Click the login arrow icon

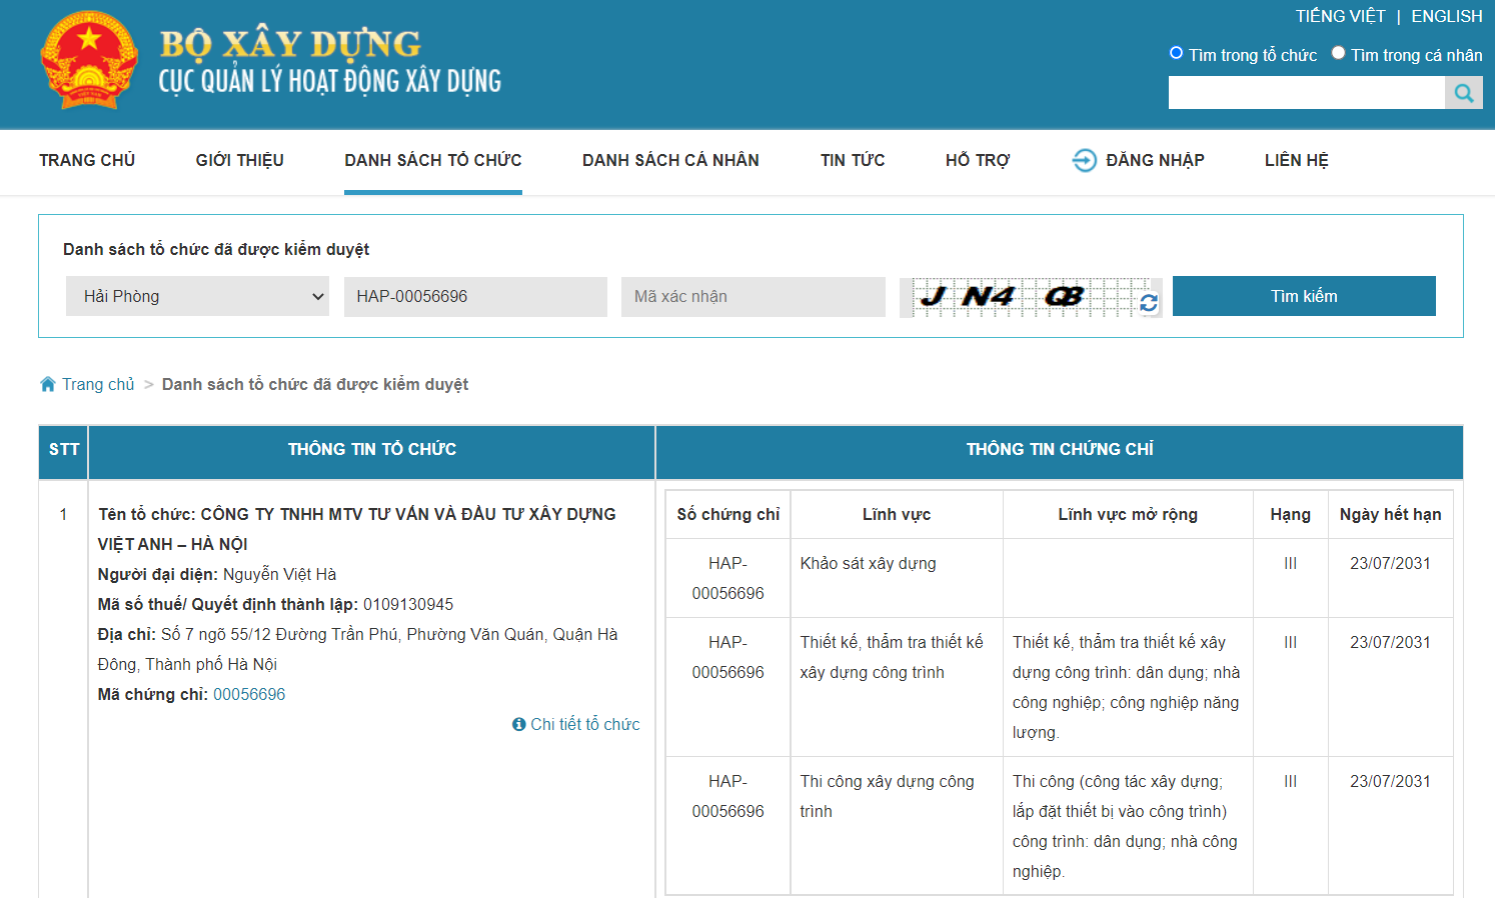(1084, 160)
